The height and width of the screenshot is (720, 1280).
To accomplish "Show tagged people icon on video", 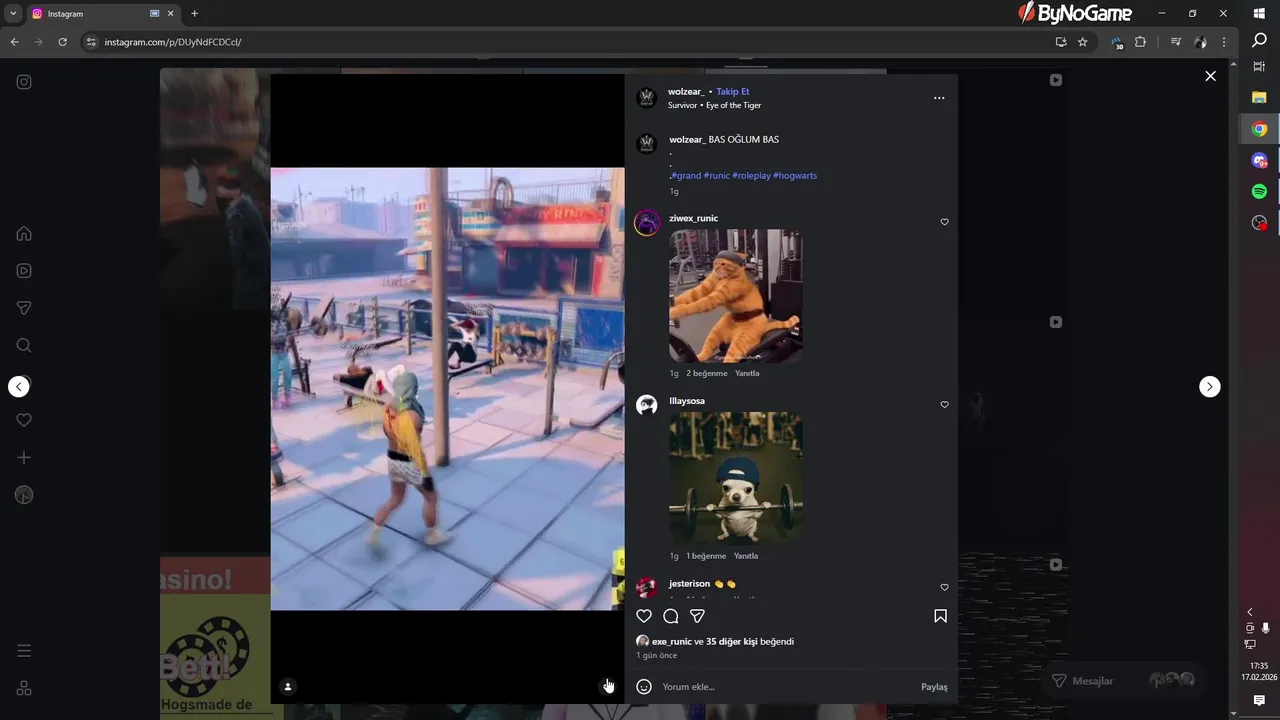I will click(x=288, y=686).
